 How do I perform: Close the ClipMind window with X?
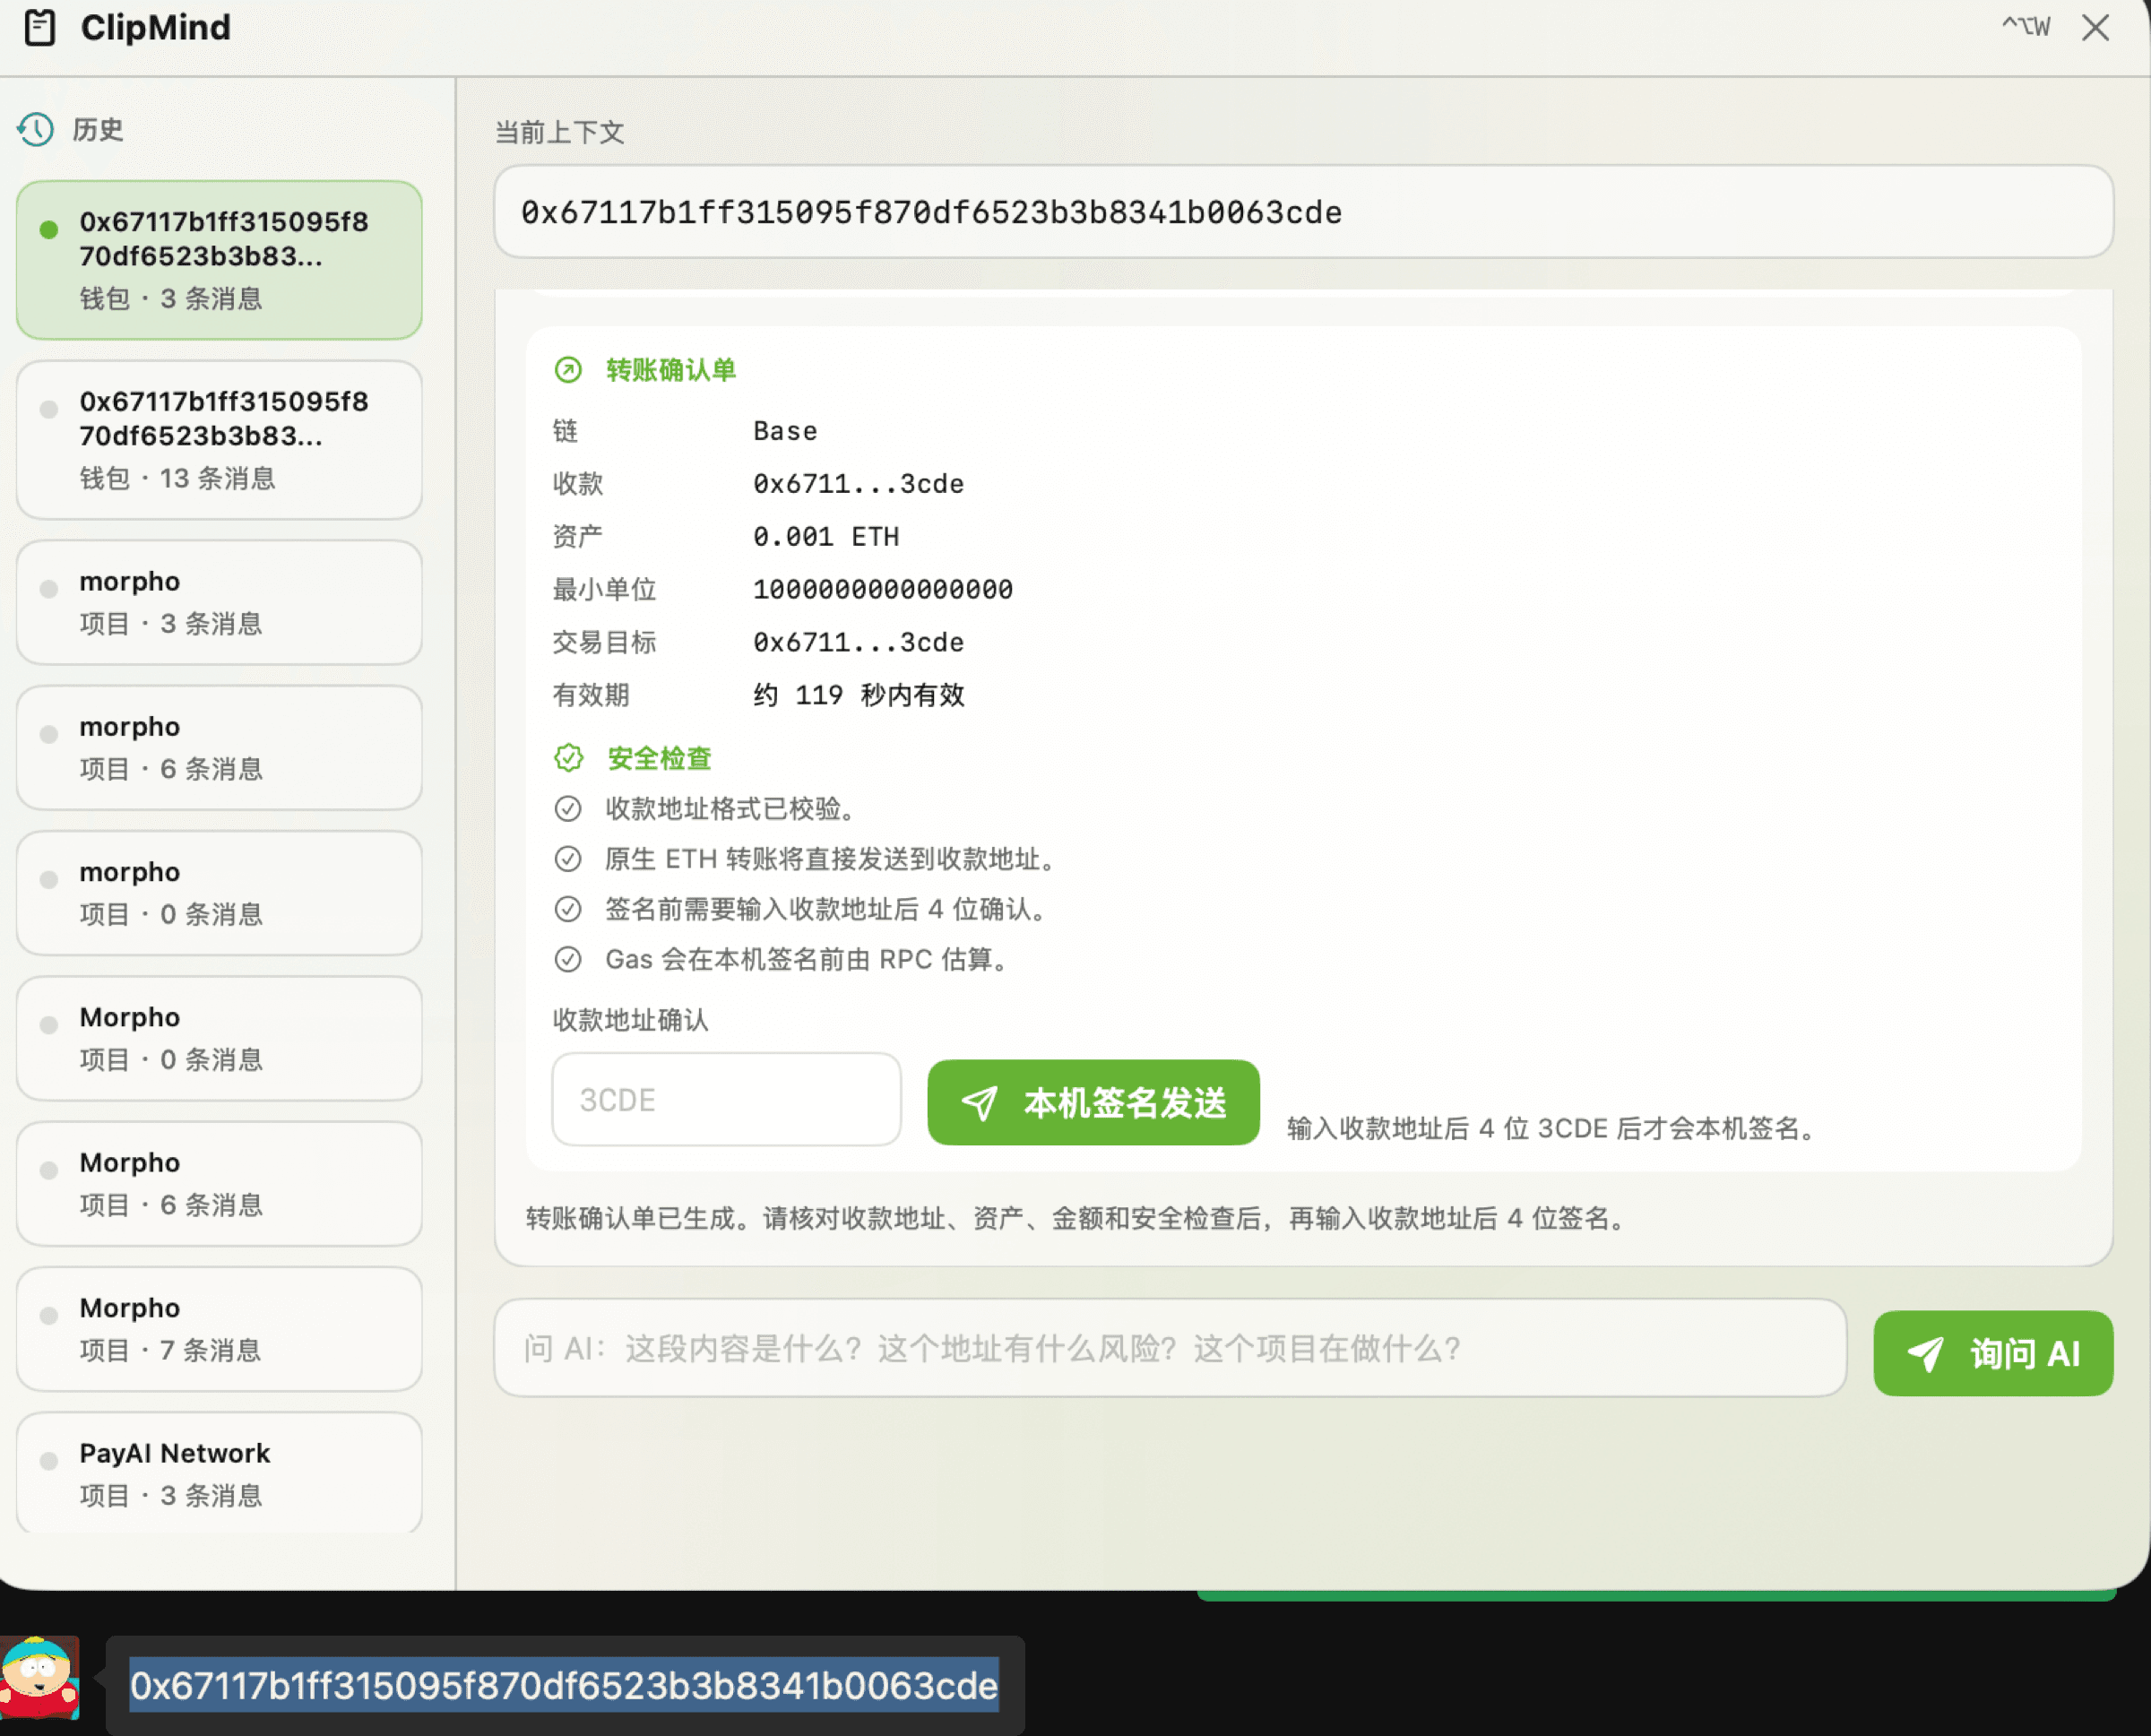pyautogui.click(x=2095, y=27)
